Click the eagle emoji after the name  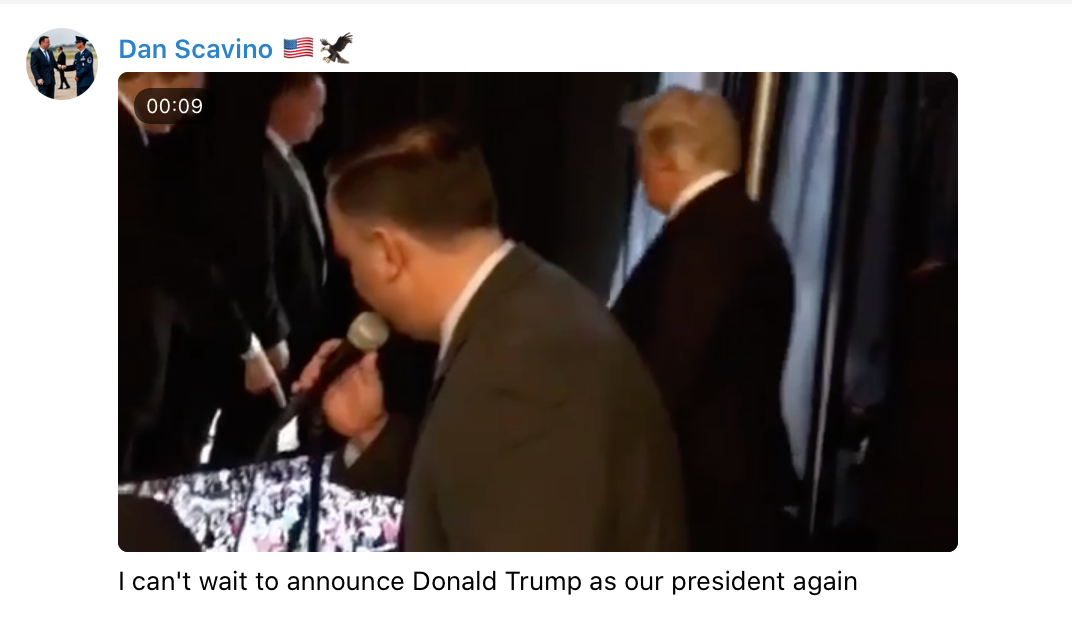336,48
